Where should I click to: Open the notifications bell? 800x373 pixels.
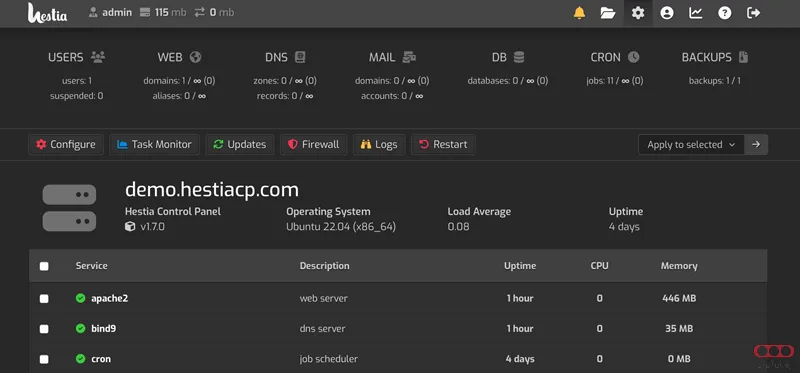tap(579, 13)
